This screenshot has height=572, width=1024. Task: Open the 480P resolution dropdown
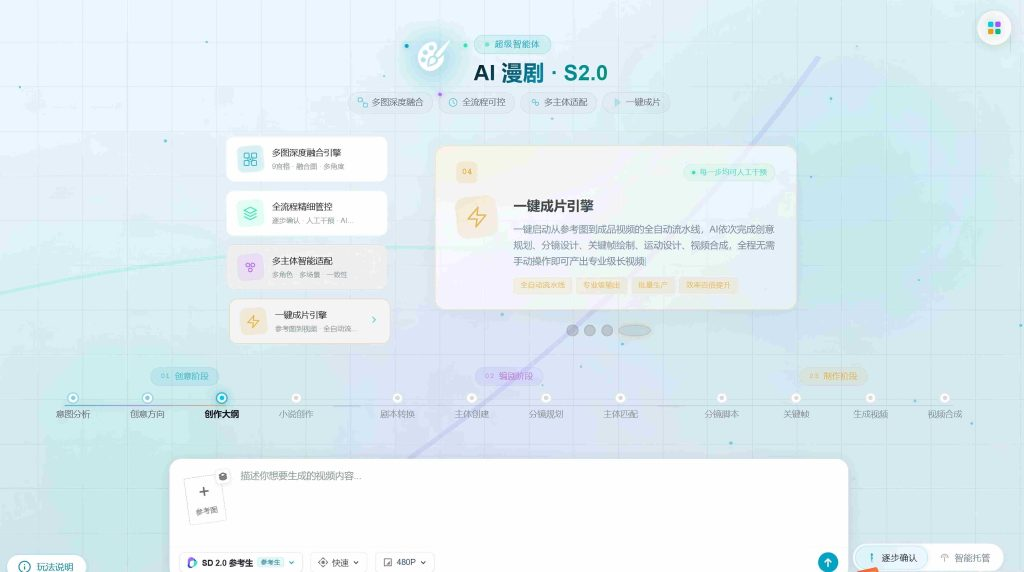coord(404,562)
